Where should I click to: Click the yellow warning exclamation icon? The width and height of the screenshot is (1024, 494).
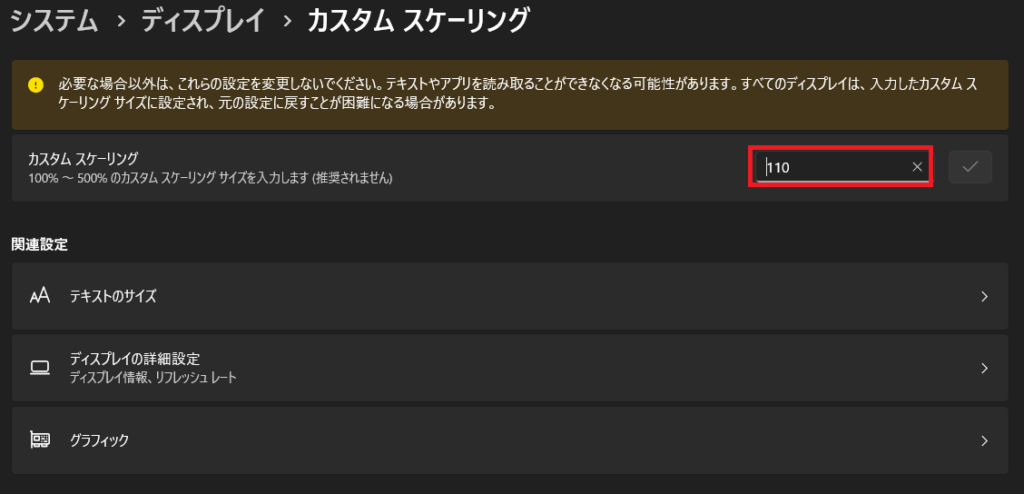[x=36, y=86]
